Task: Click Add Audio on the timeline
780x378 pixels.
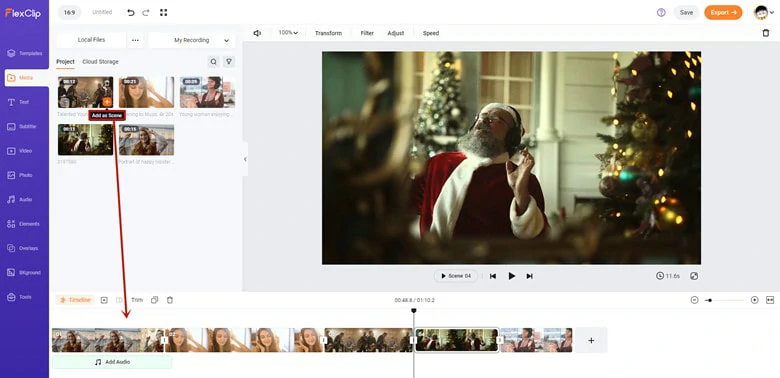Action: (x=112, y=362)
